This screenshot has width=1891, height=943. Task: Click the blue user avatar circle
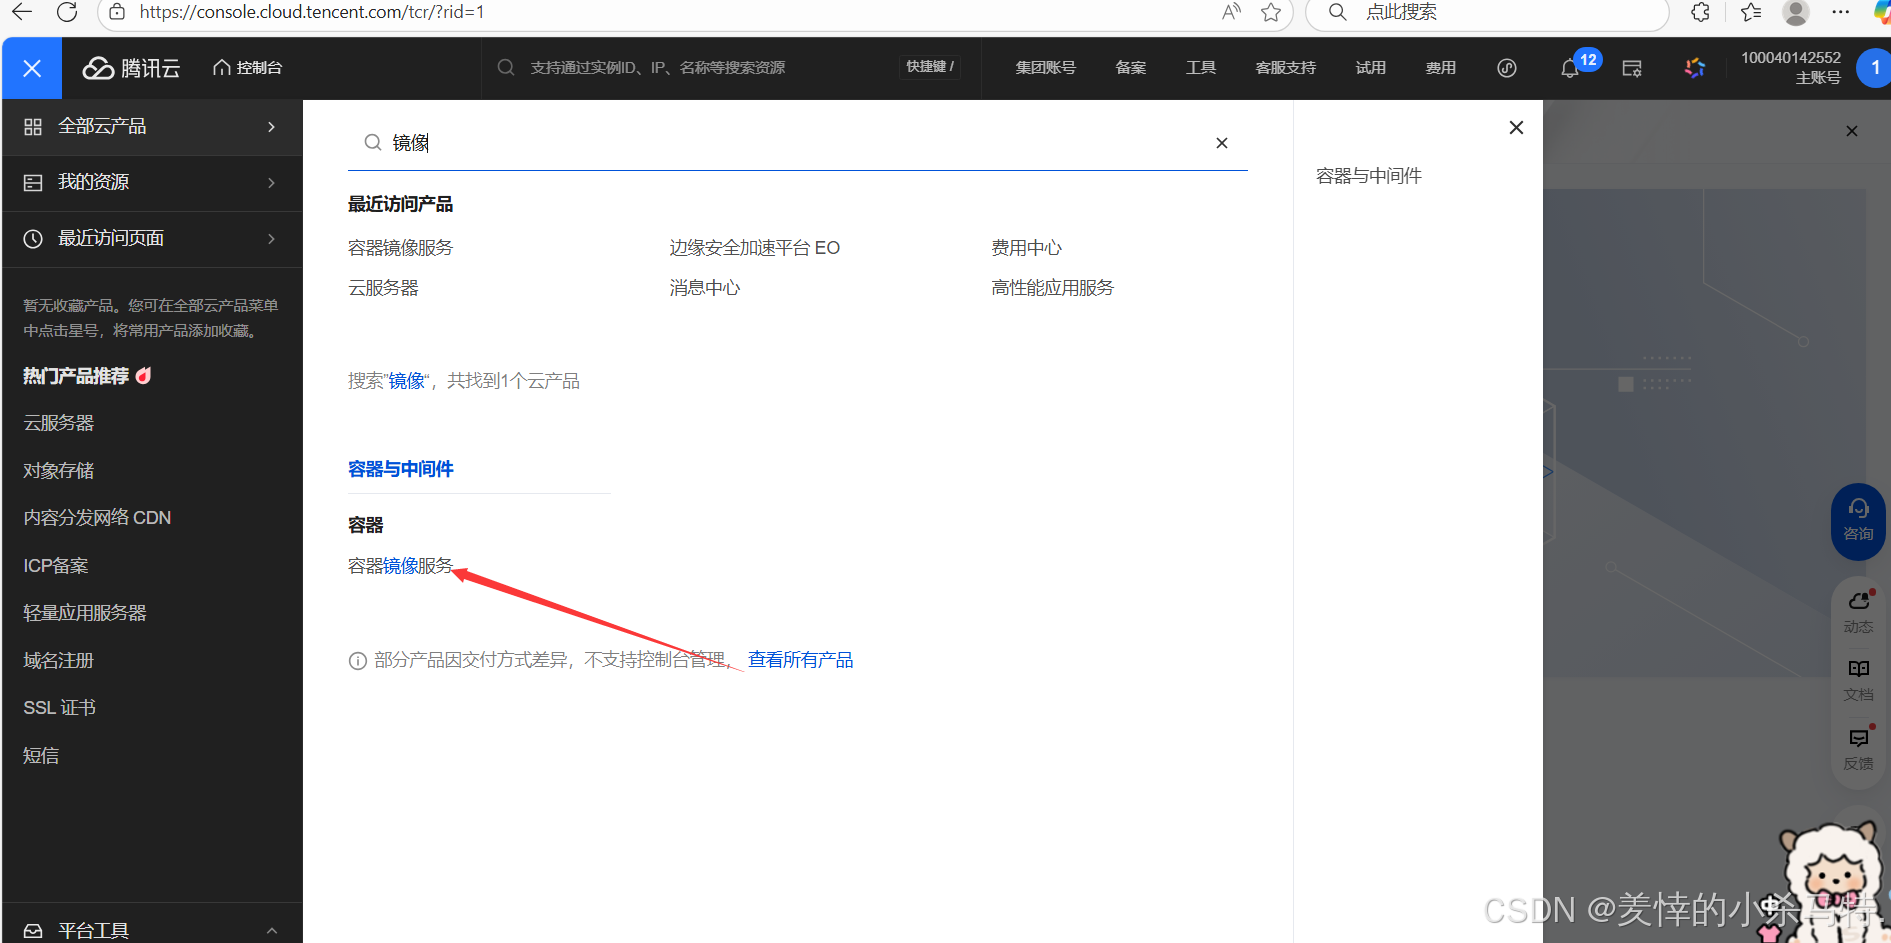(x=1873, y=68)
